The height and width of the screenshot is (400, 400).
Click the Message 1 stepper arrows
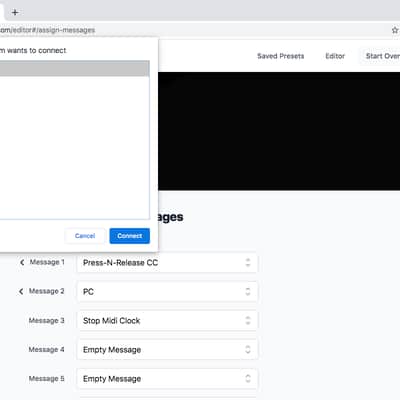click(x=248, y=262)
